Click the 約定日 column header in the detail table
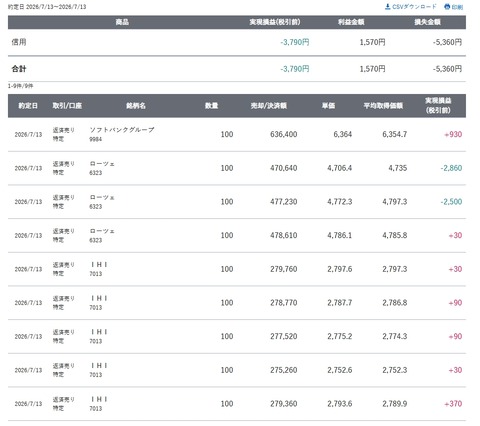The width and height of the screenshot is (480, 426). coord(28,106)
